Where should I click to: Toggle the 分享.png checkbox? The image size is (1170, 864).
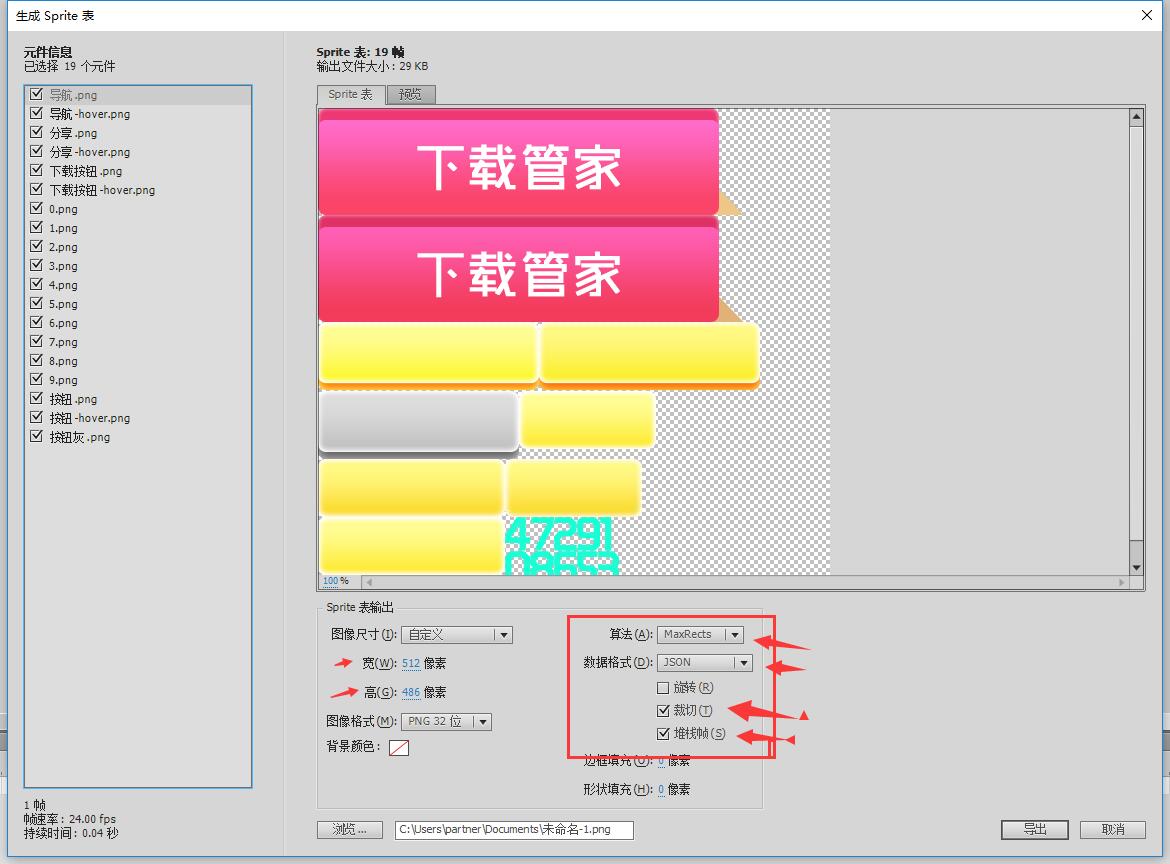(36, 132)
